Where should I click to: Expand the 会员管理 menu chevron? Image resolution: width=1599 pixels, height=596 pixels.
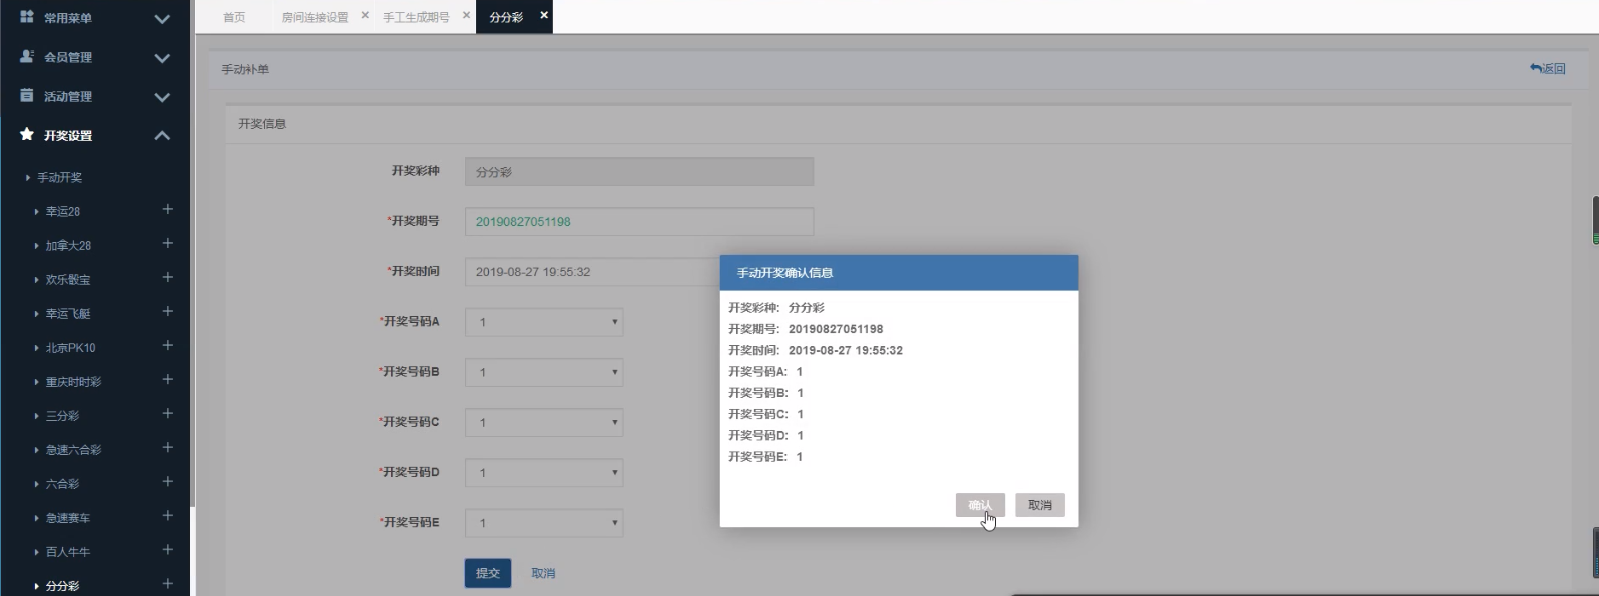[162, 58]
